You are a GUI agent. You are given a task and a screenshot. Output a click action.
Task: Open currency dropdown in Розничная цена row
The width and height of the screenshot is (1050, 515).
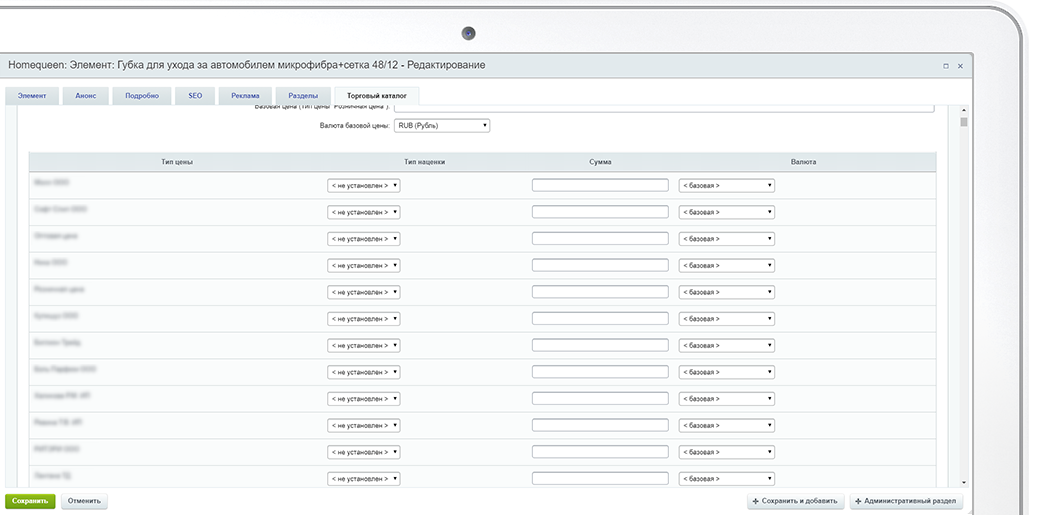[727, 292]
